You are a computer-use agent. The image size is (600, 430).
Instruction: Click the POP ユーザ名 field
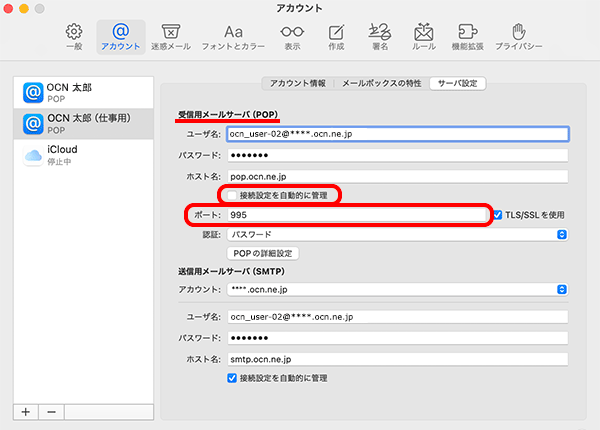398,134
